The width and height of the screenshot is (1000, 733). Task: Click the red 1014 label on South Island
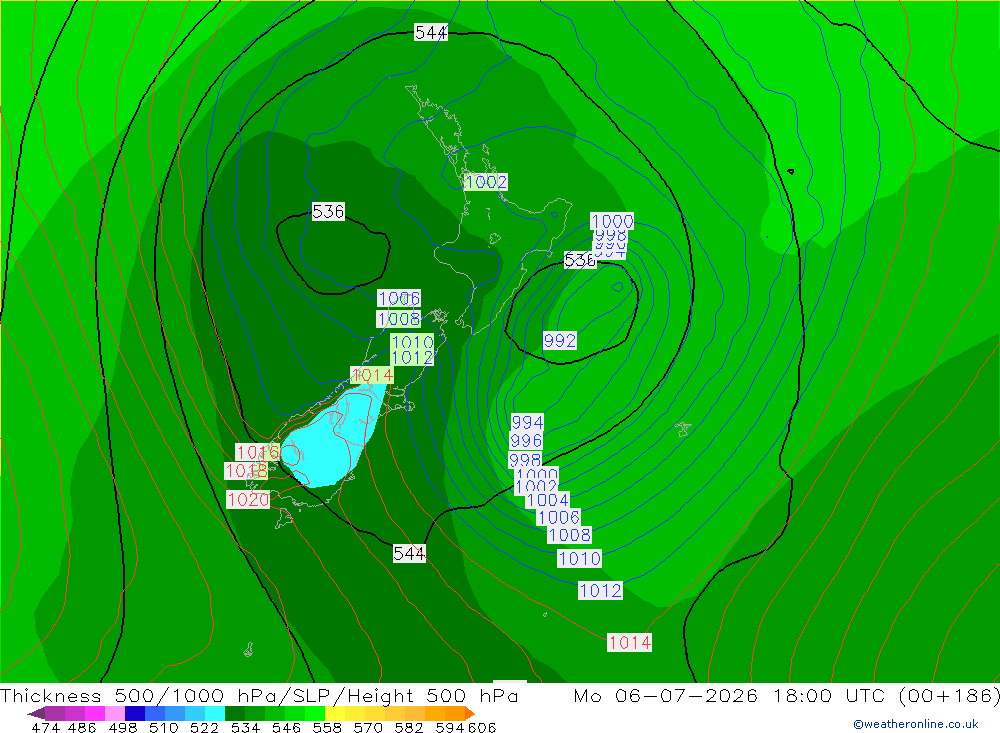pos(372,375)
